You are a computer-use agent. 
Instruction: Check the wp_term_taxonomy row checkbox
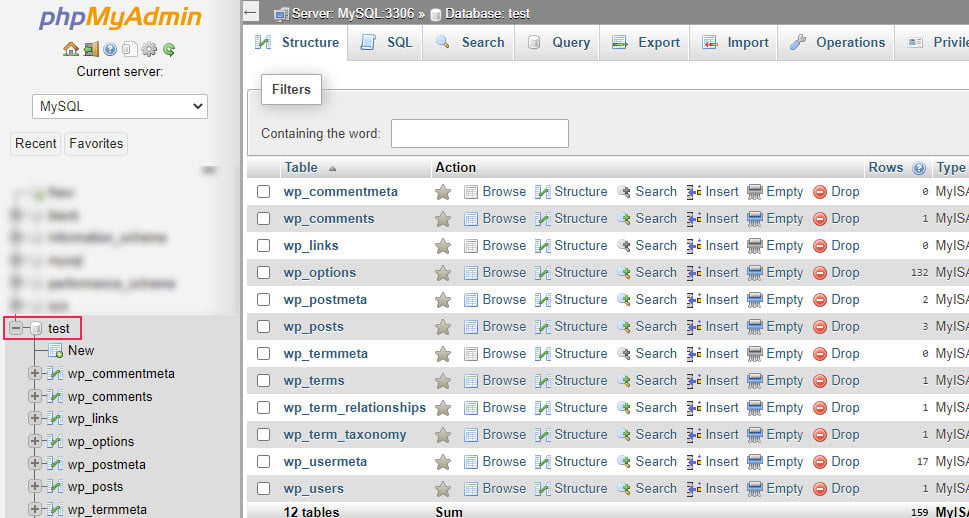[264, 435]
